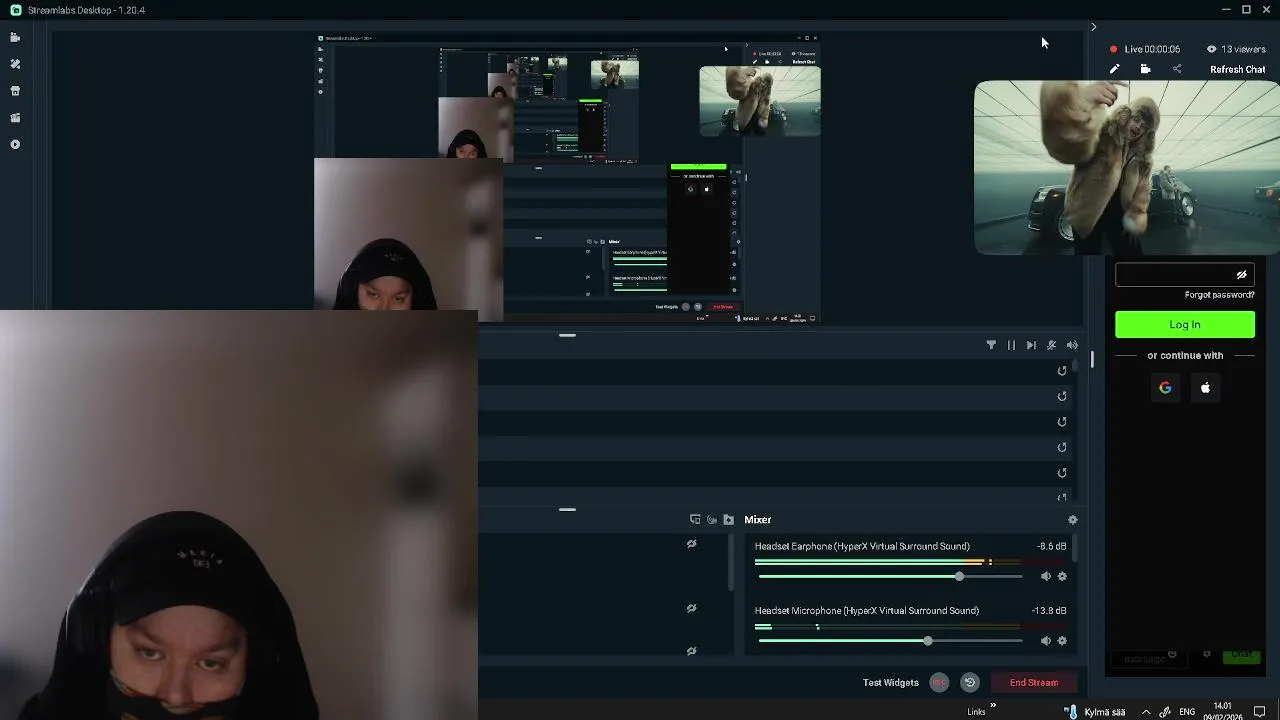
Task: Click the events list scrollbar
Action: coord(1077,367)
